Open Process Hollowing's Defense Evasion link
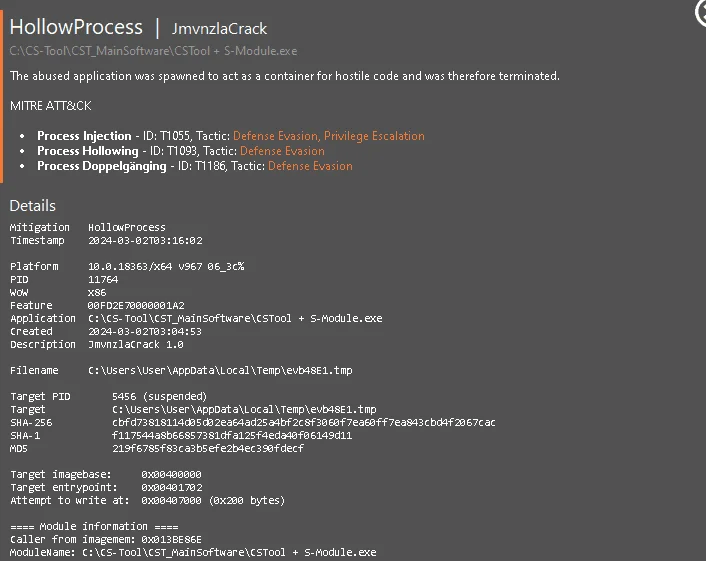 [x=282, y=151]
